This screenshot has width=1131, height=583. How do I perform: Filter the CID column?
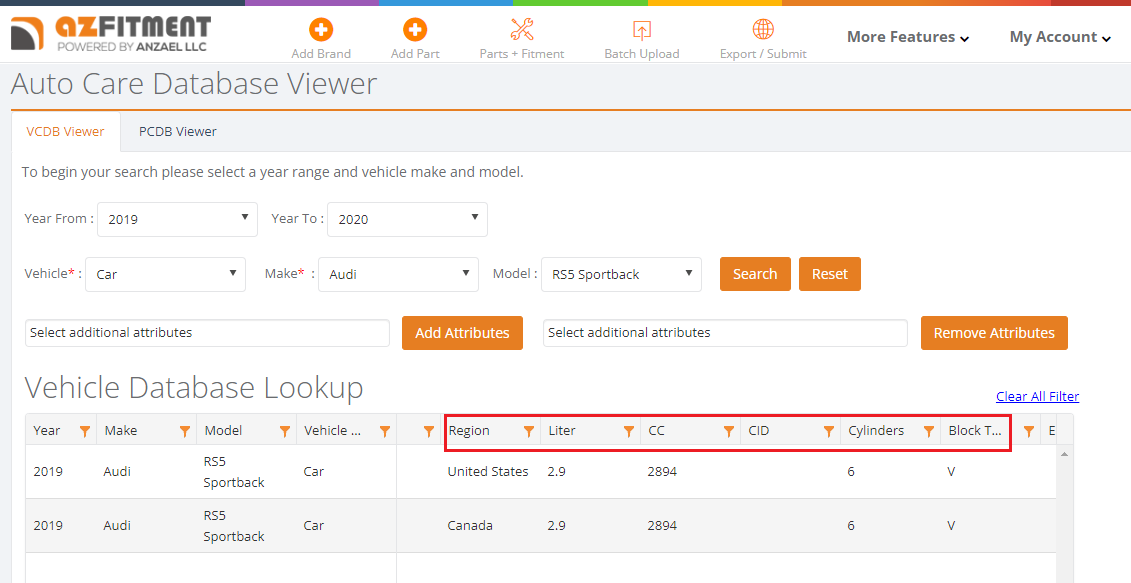829,431
